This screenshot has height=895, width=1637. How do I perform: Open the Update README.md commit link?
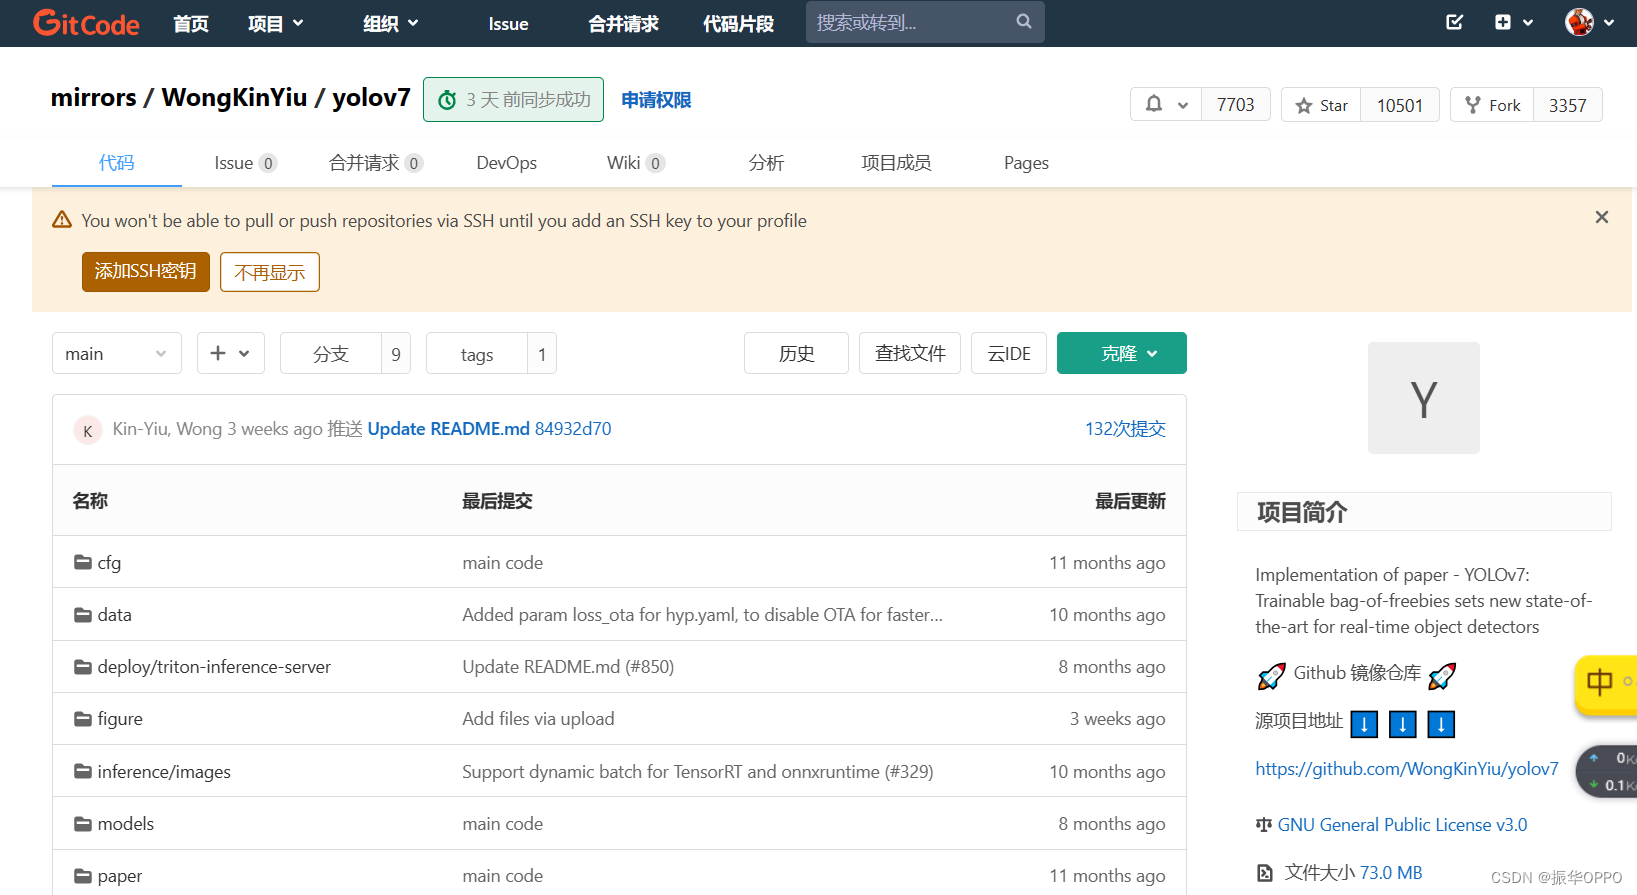tap(449, 429)
